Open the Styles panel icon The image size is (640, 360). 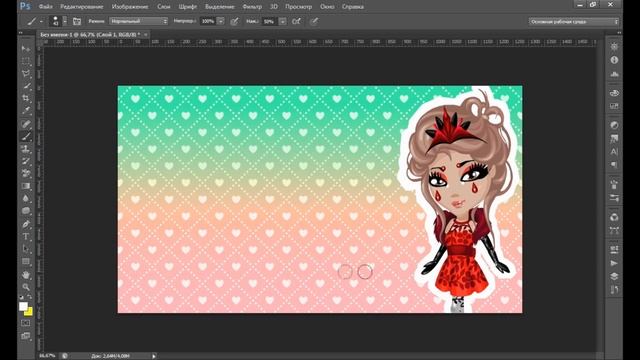[x=614, y=139]
